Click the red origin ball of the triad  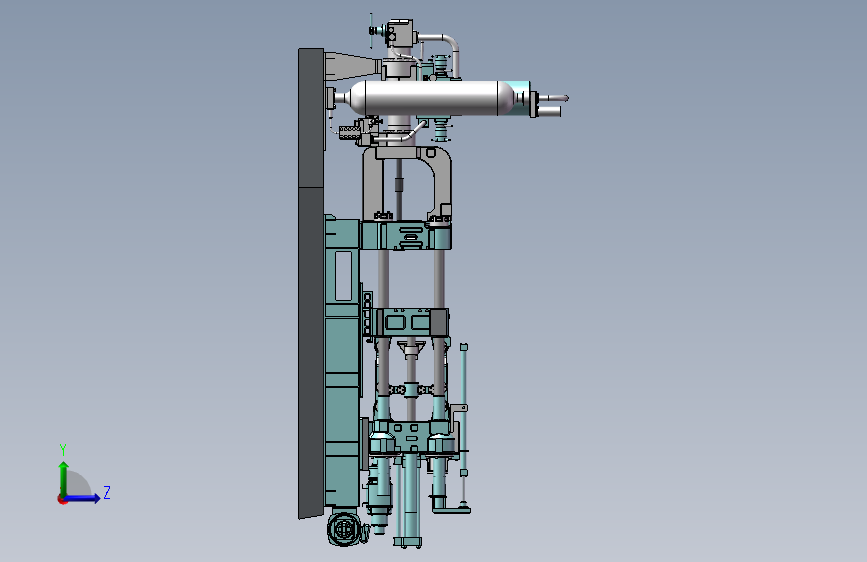point(62,499)
